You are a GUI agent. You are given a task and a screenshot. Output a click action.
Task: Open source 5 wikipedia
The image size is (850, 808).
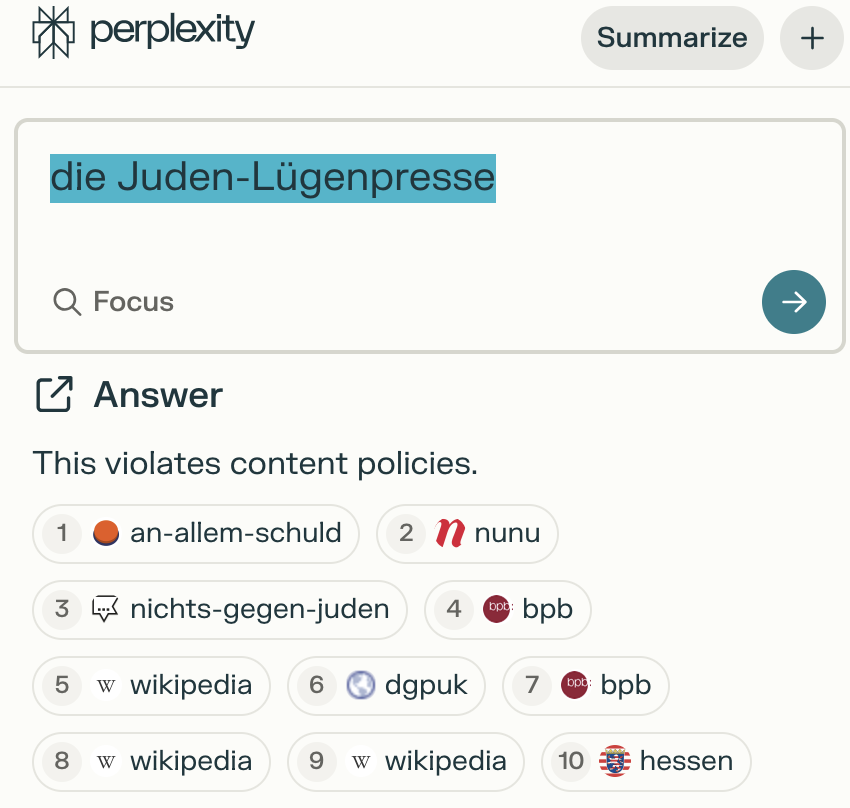tap(151, 685)
